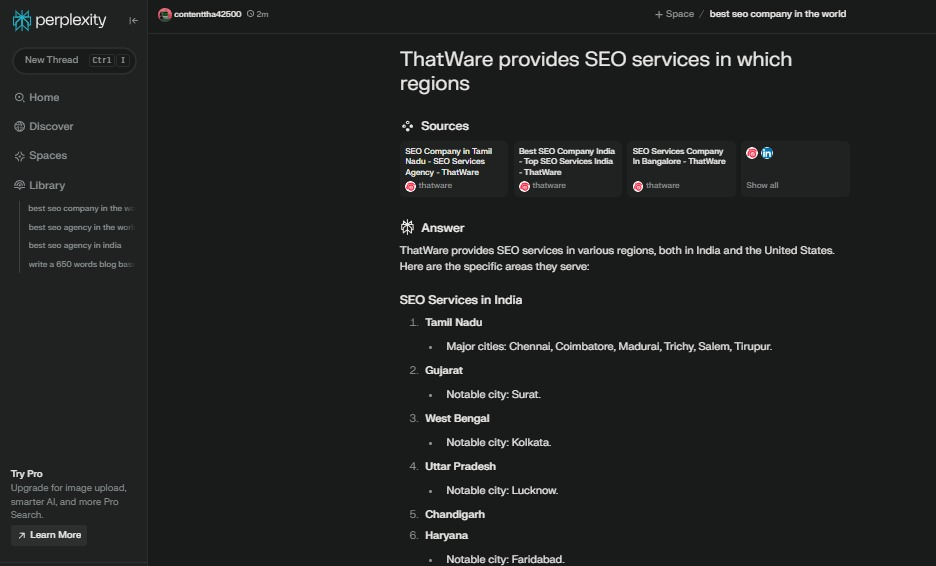Click the Home magnifier icon
The image size is (936, 566).
pyautogui.click(x=20, y=97)
